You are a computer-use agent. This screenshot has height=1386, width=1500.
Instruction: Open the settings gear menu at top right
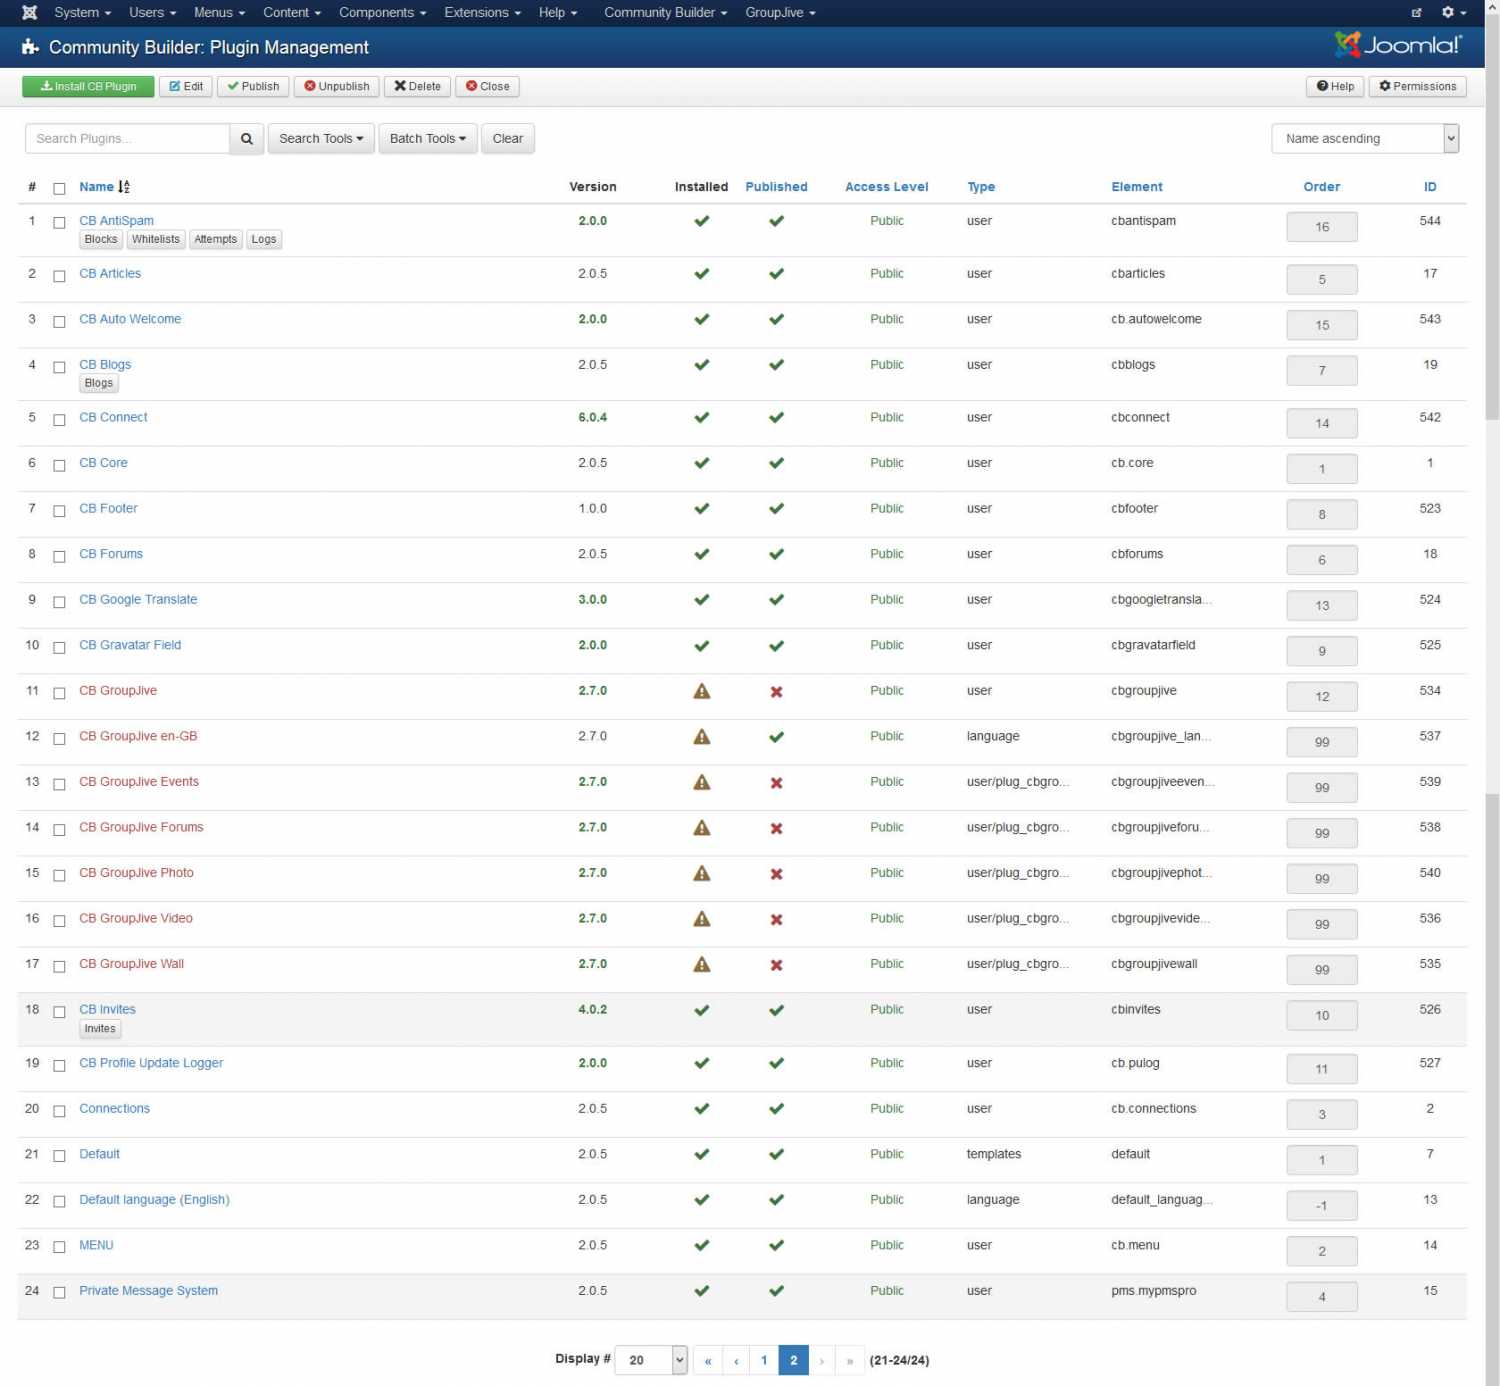pyautogui.click(x=1453, y=13)
